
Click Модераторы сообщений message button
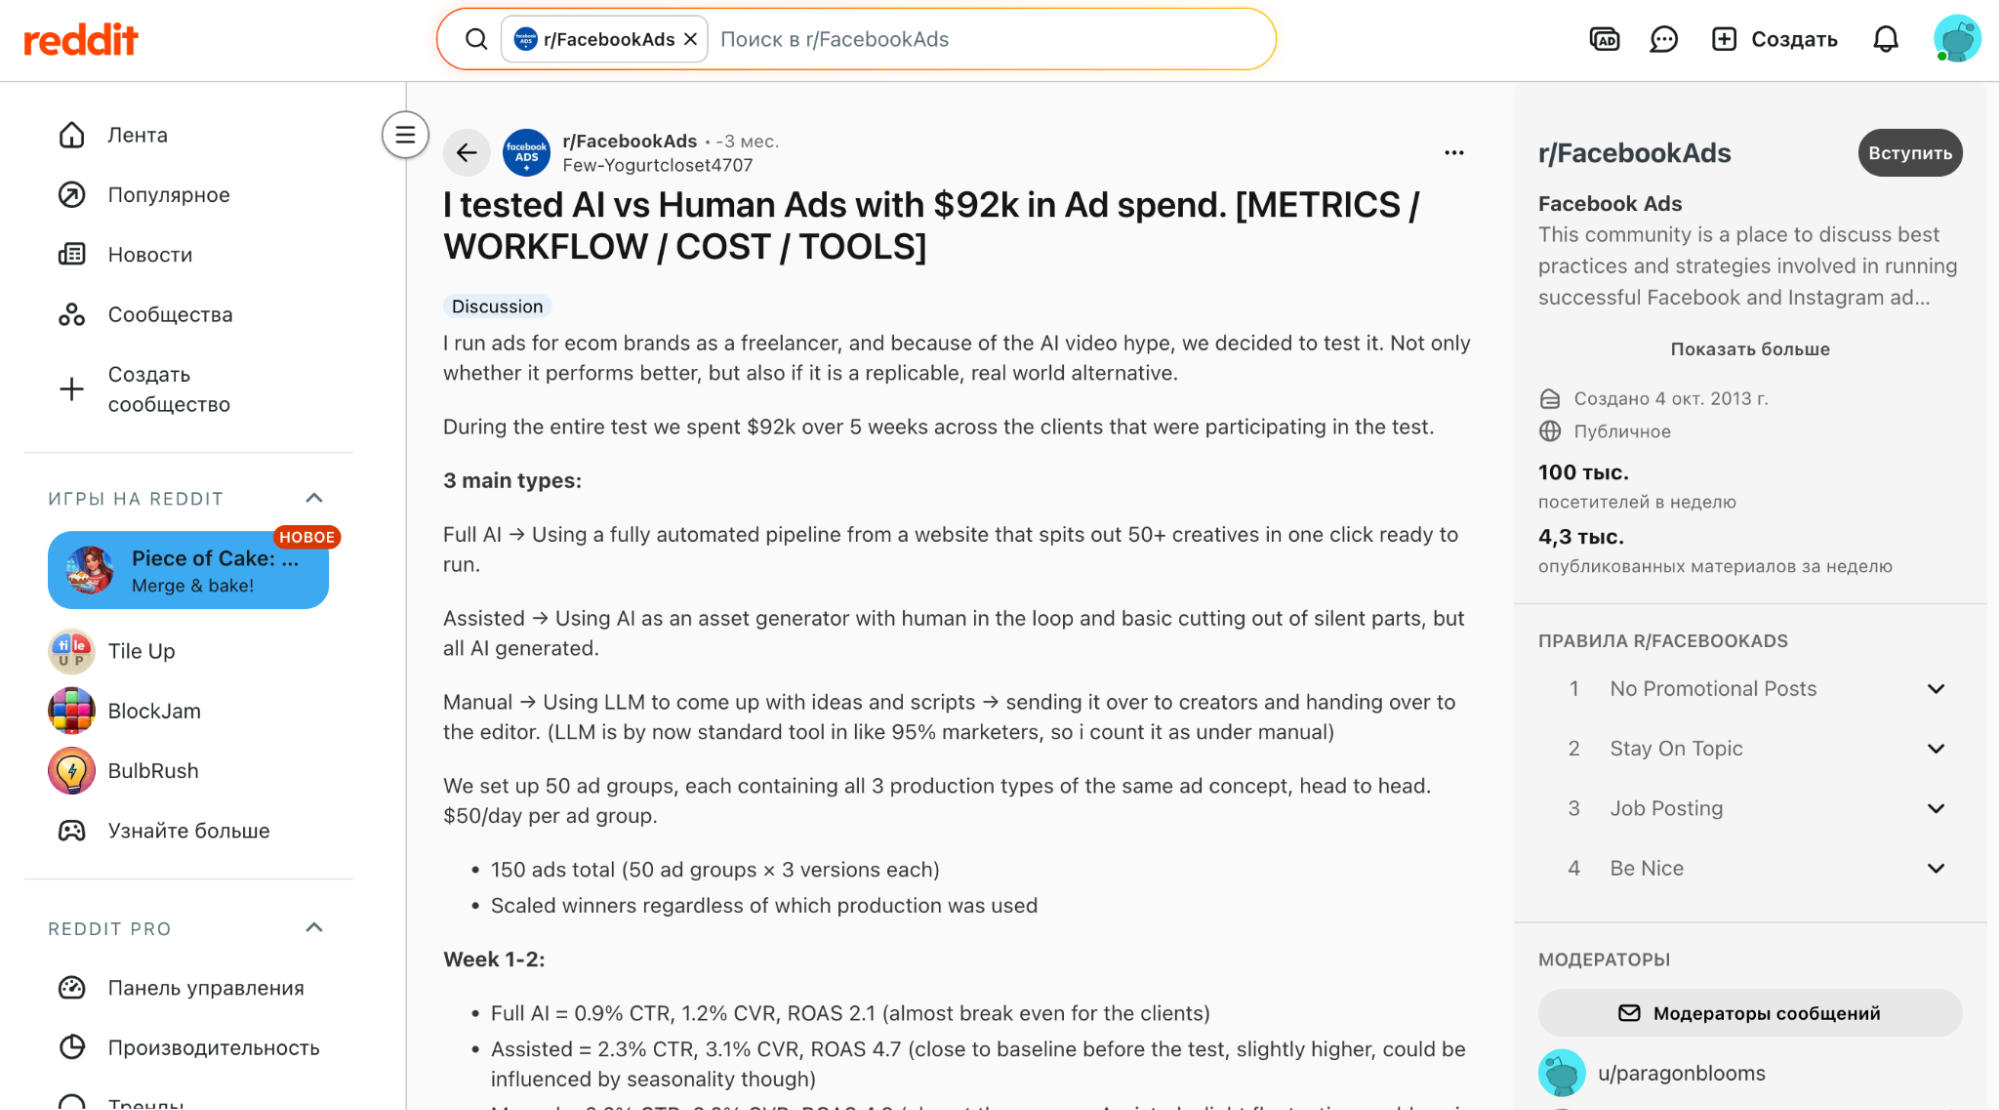coord(1750,1013)
